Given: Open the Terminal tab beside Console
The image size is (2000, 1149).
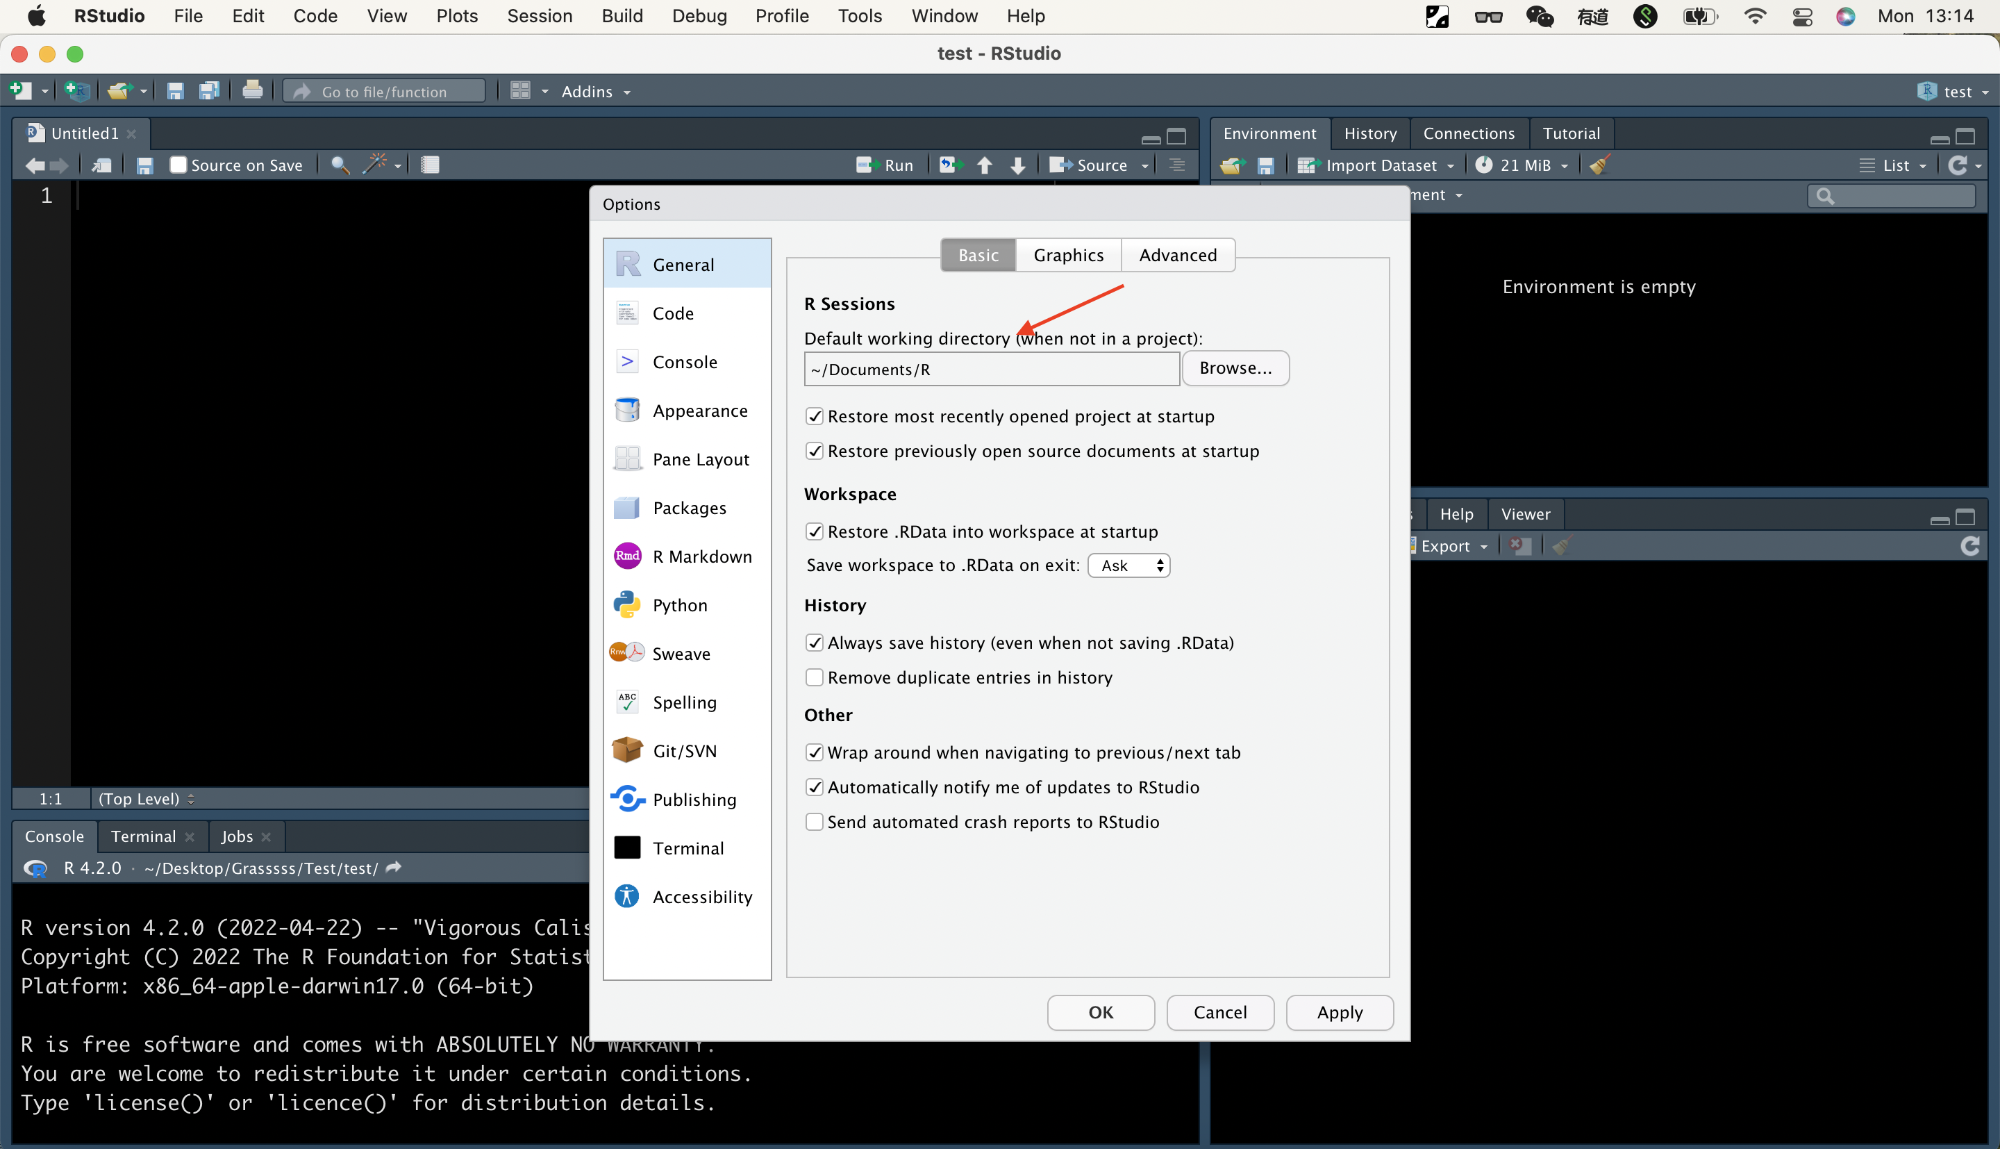Looking at the screenshot, I should (x=143, y=837).
